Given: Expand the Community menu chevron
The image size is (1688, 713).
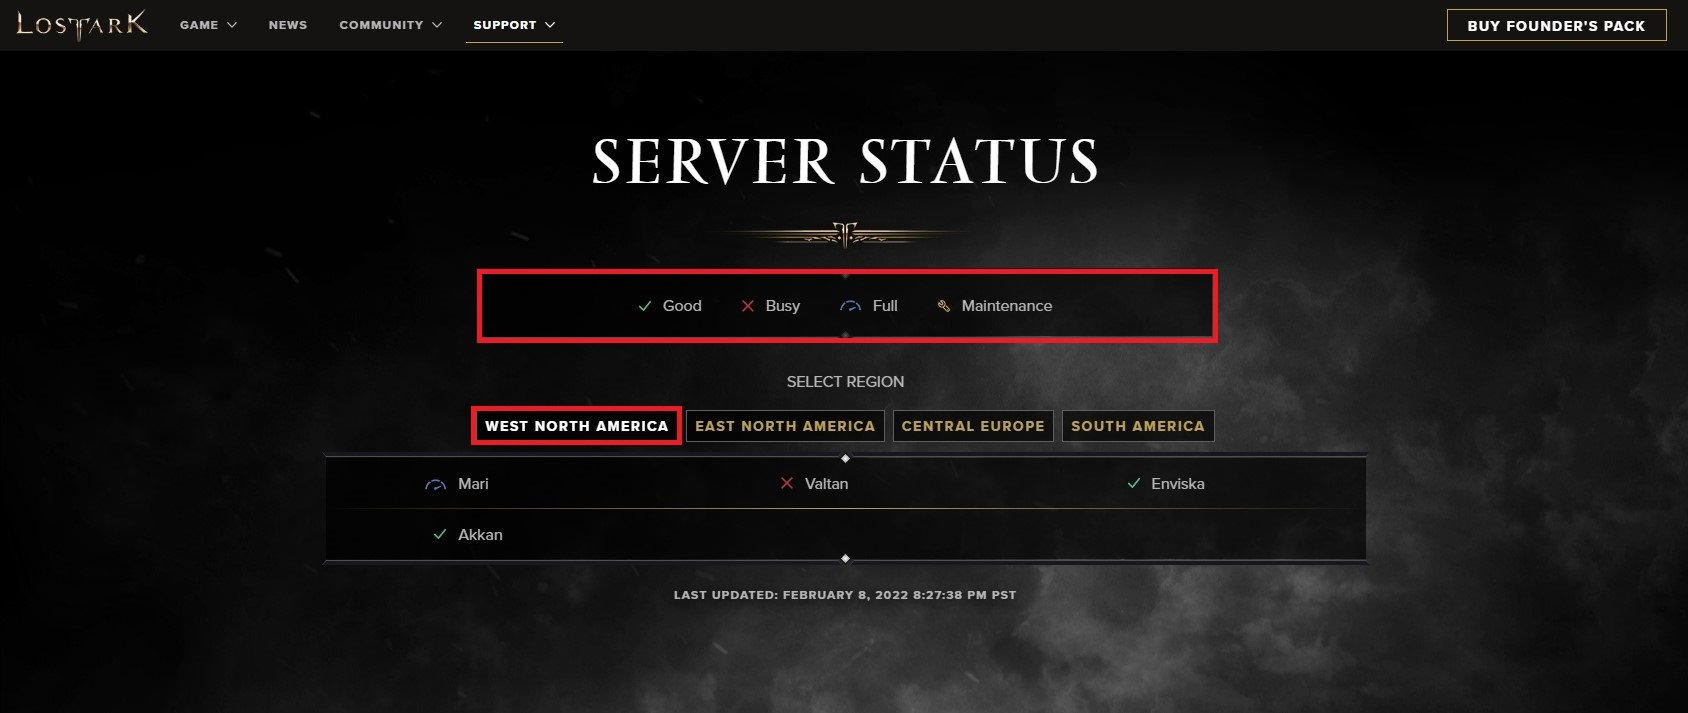Looking at the screenshot, I should click(x=437, y=25).
